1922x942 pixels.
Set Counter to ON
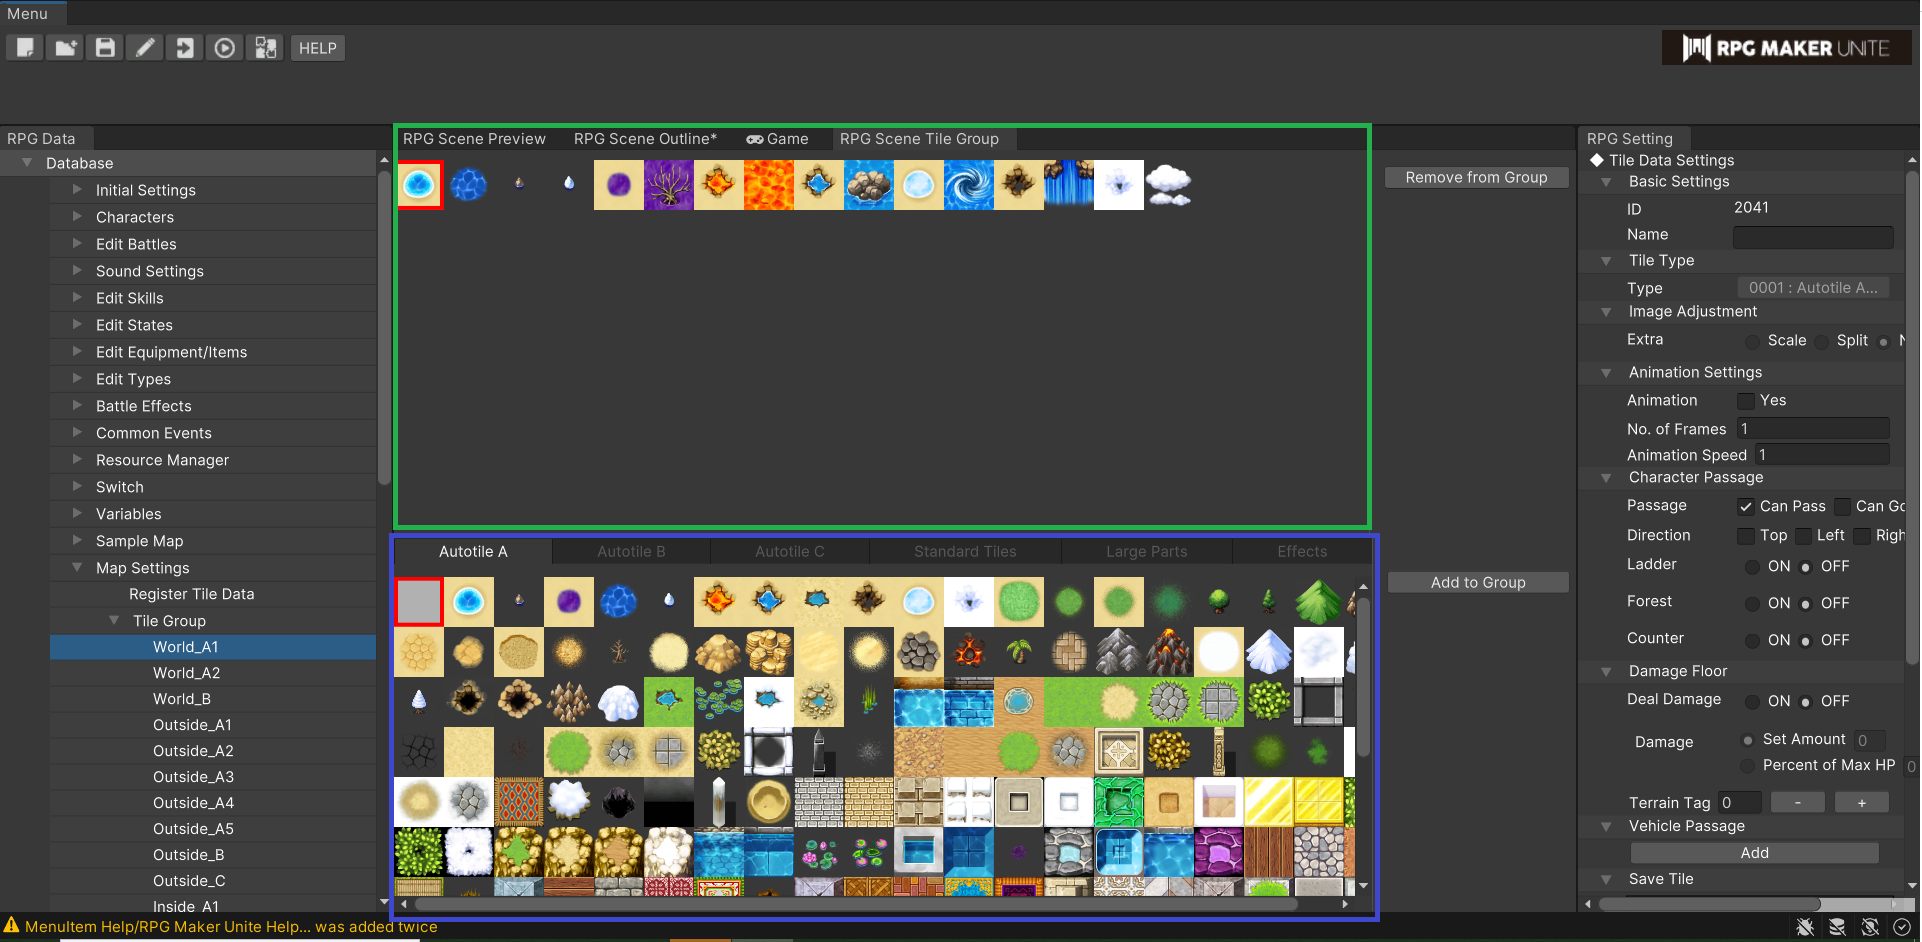[1752, 641]
